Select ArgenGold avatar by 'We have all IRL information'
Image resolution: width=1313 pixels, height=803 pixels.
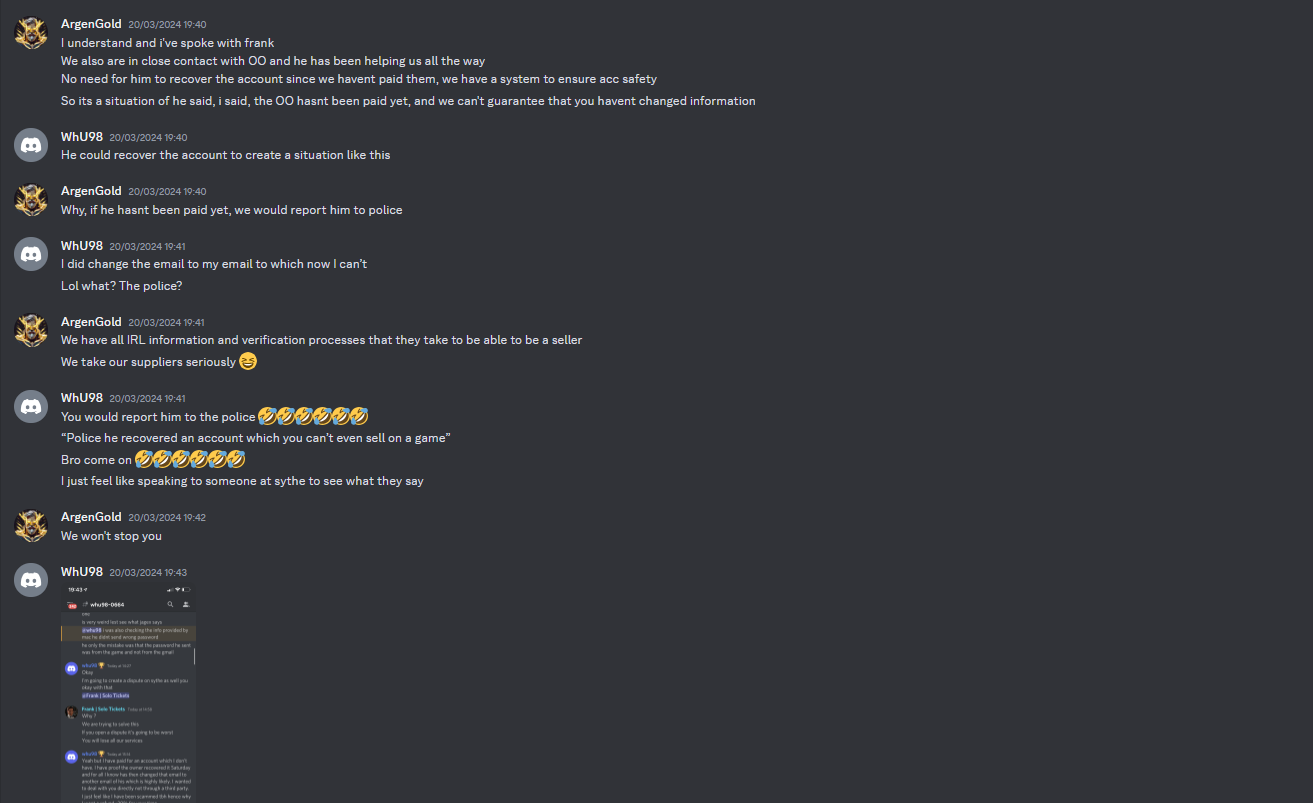click(31, 331)
